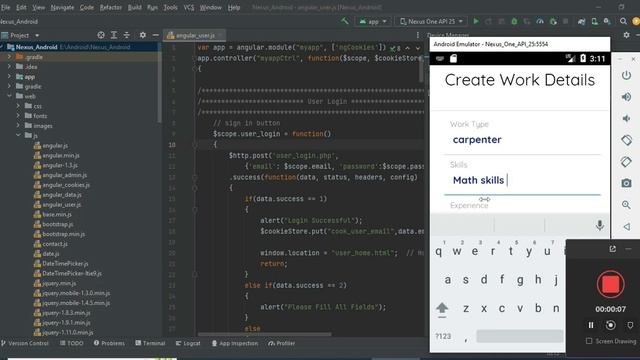640x360 pixels.
Task: Tap the microphone icon on the keyboard
Action: pyautogui.click(x=600, y=225)
